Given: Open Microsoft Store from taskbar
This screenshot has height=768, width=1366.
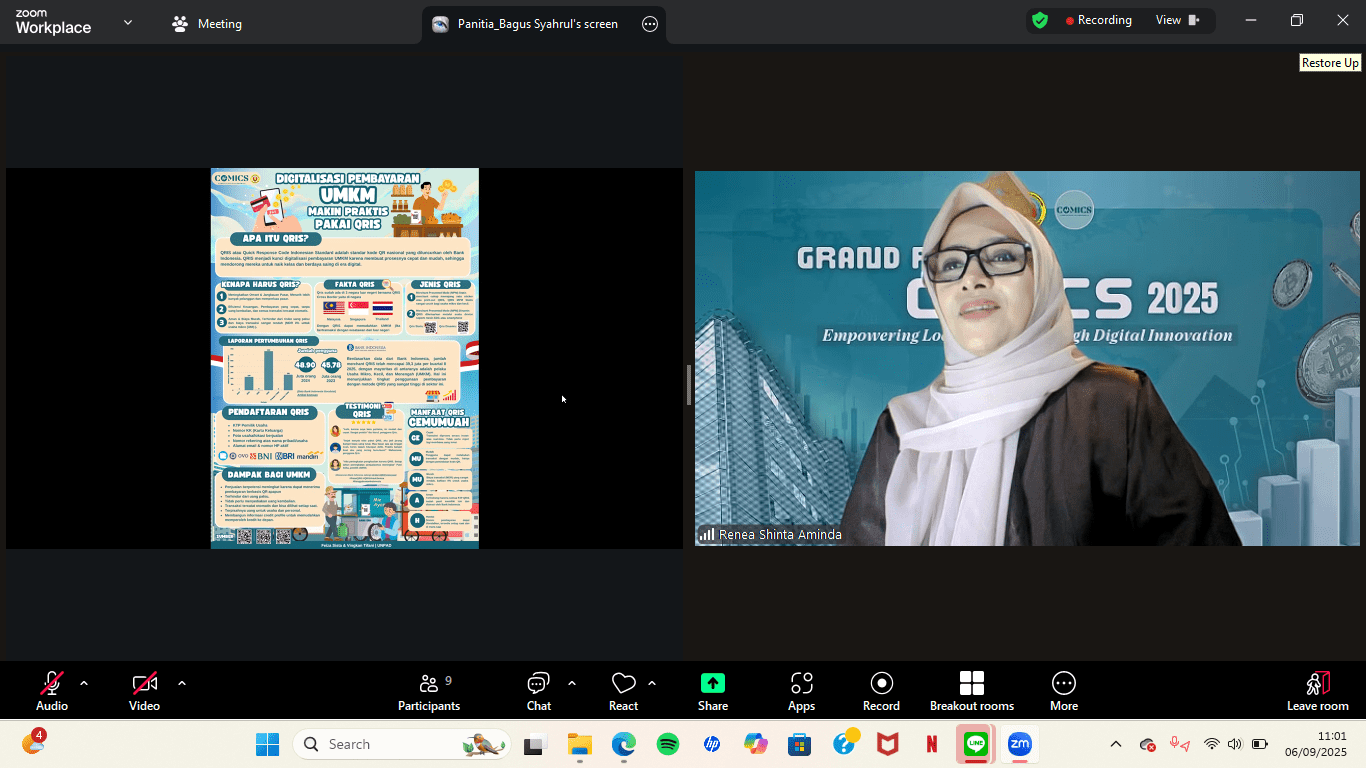Looking at the screenshot, I should tap(800, 744).
